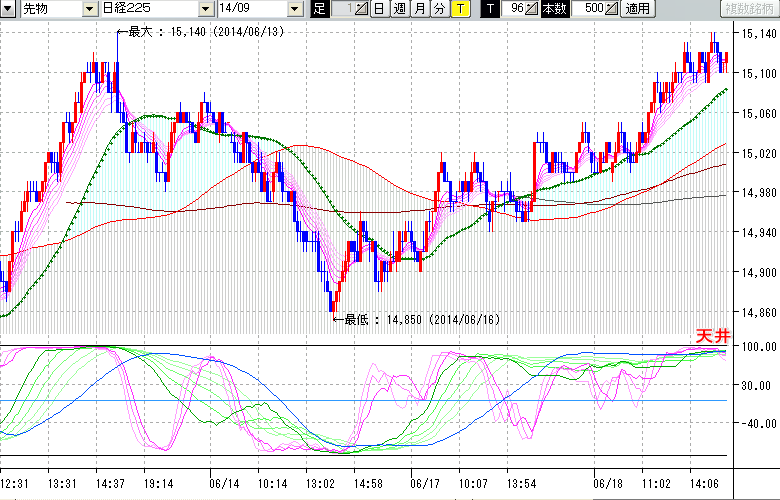Switch to monthly (月) candles

coord(419,9)
